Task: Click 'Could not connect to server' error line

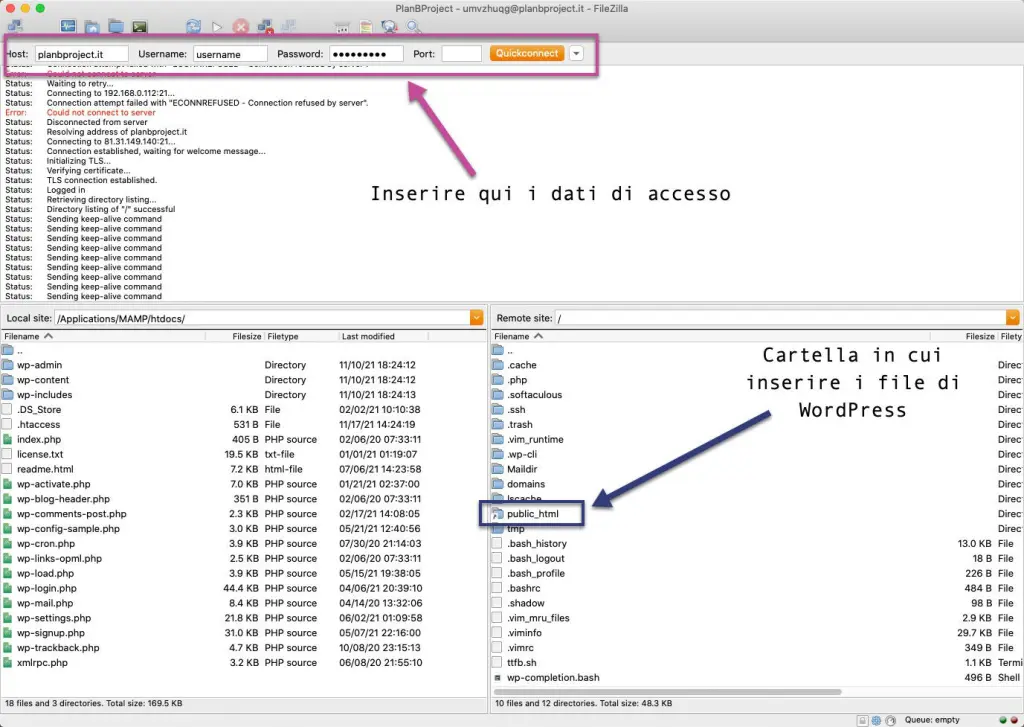Action: (101, 112)
